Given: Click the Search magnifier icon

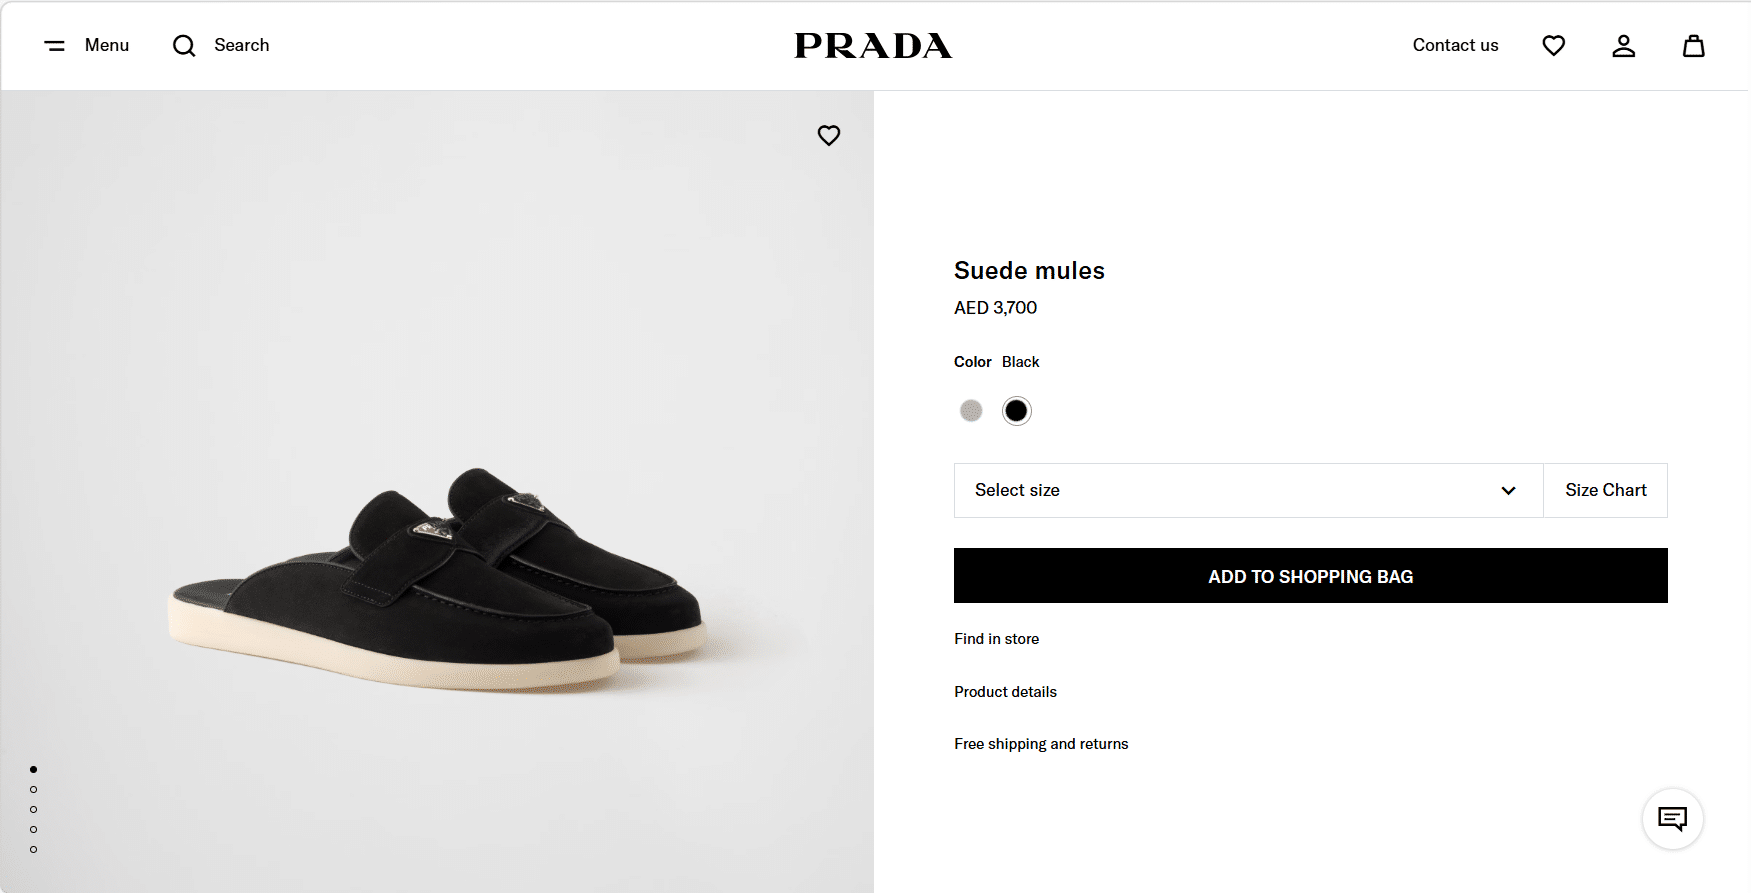Looking at the screenshot, I should (184, 46).
